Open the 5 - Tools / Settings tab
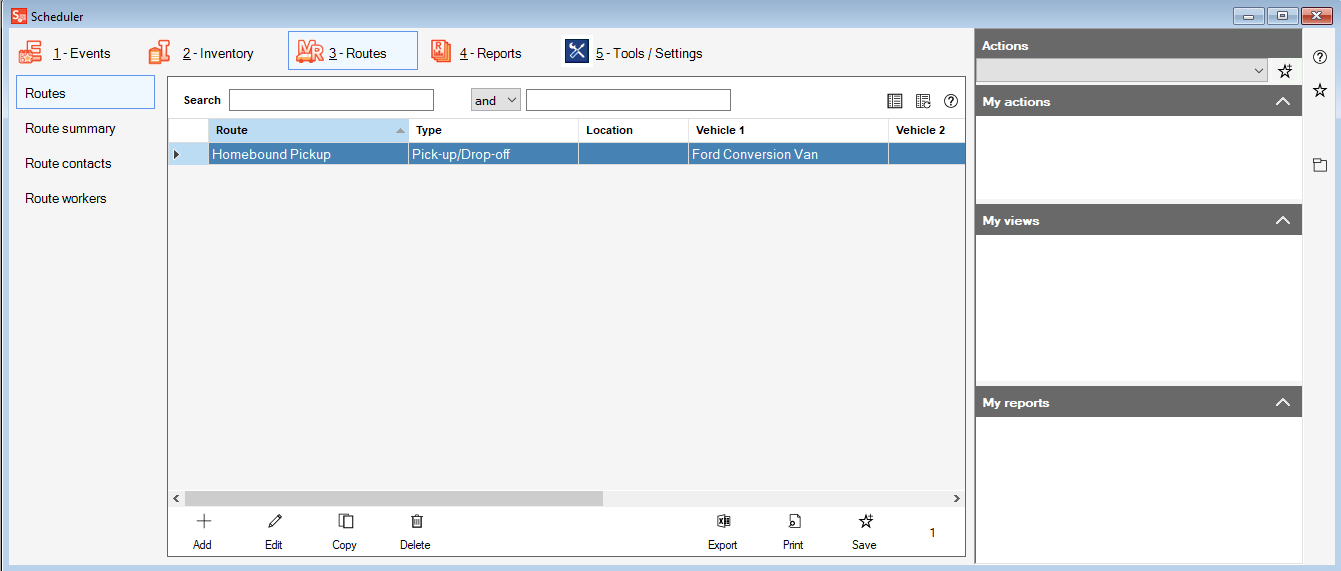 point(634,53)
